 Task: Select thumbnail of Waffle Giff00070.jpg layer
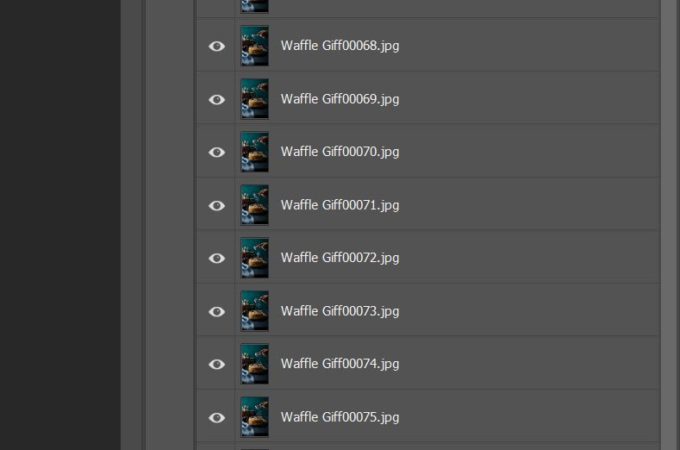[x=255, y=152]
